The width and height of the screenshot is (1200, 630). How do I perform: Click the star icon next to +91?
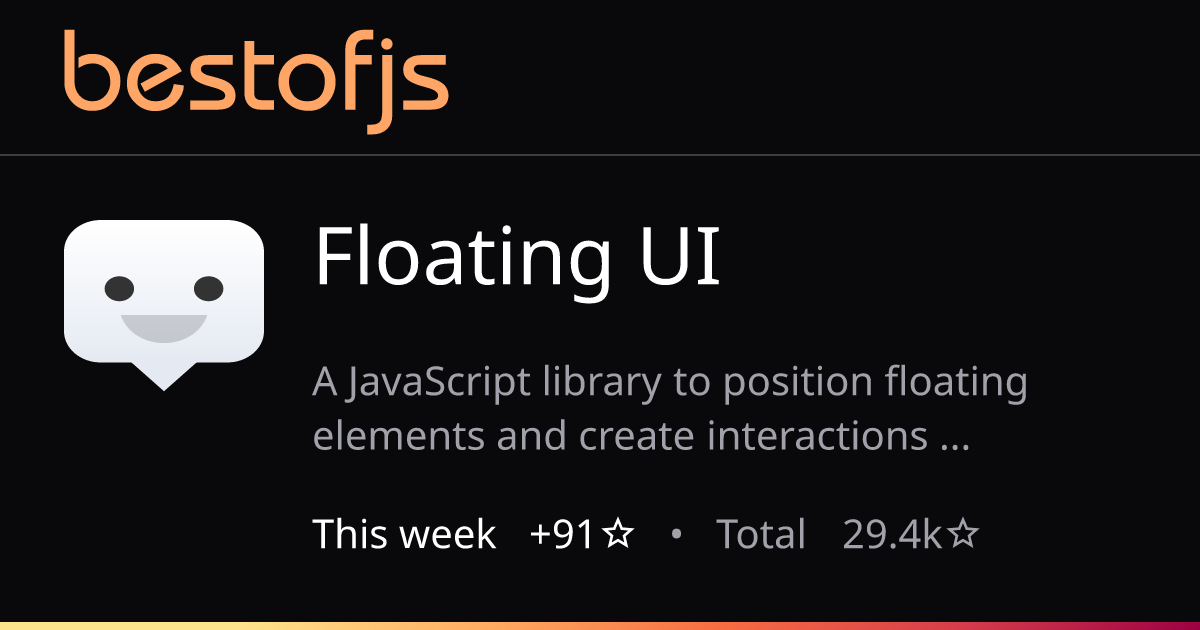pos(619,535)
